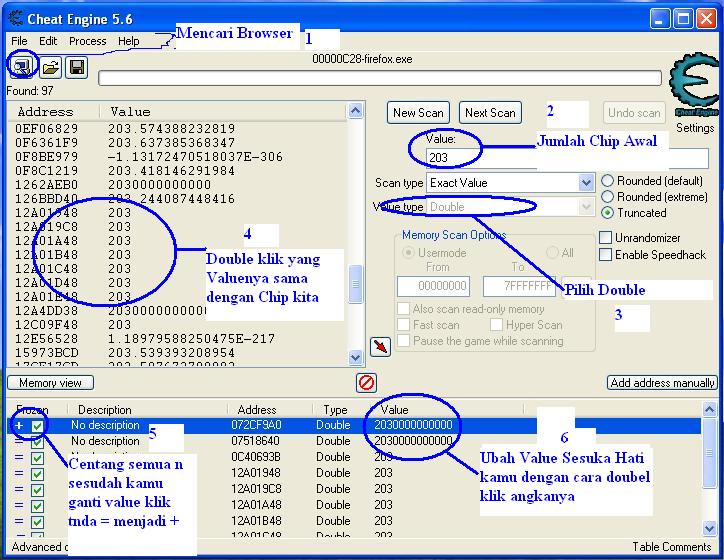Click value of address 07518640
Screen dimensions: 724x560
click(x=413, y=441)
